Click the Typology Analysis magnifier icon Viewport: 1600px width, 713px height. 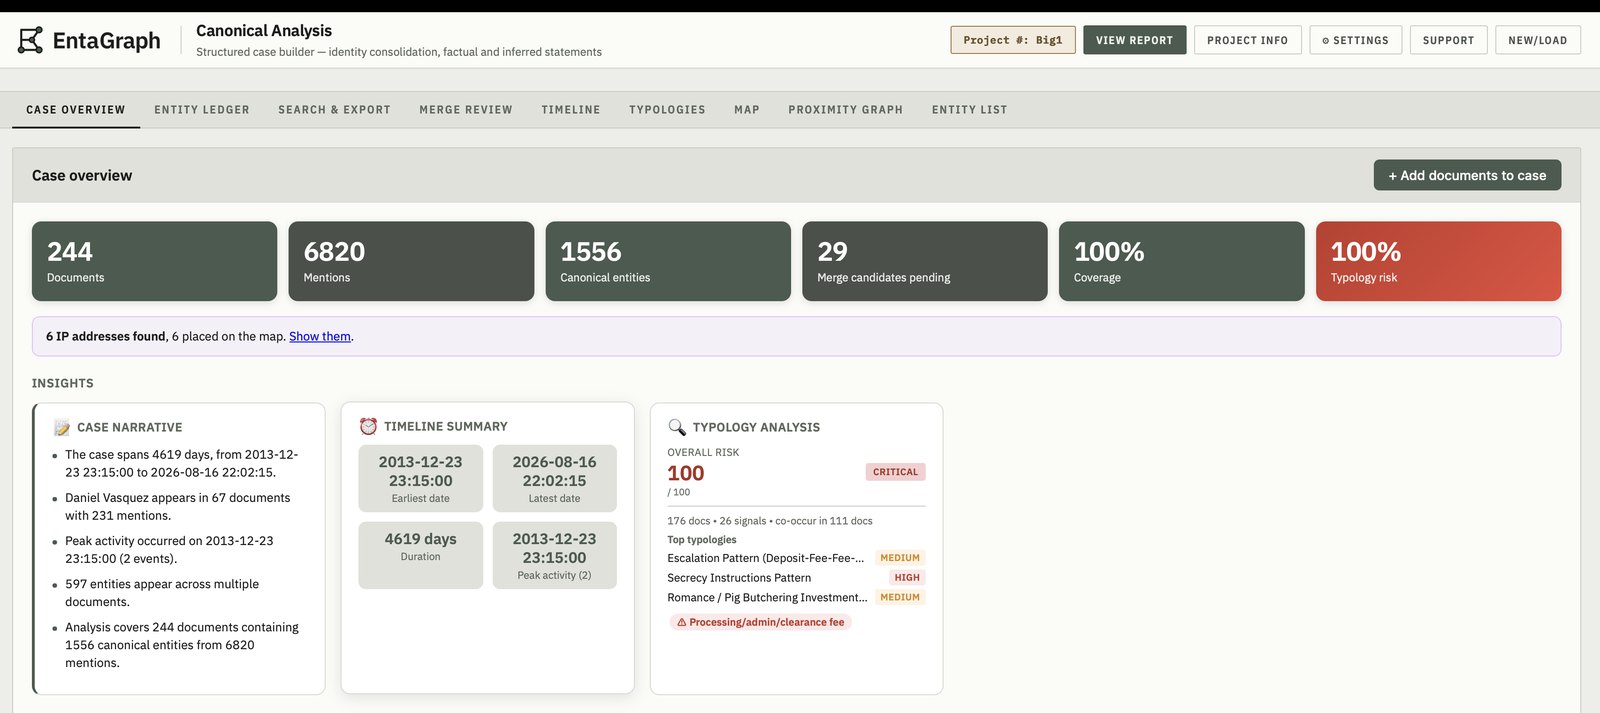(677, 427)
